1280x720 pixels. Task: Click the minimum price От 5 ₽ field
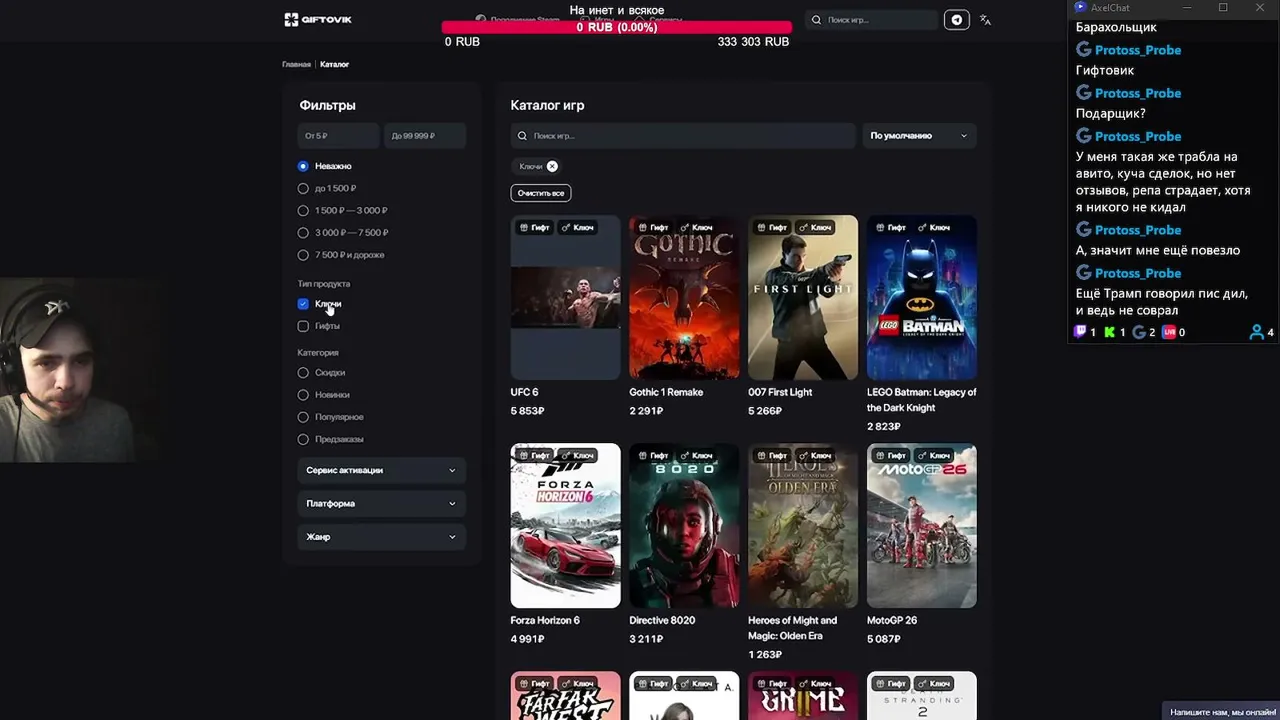(338, 136)
